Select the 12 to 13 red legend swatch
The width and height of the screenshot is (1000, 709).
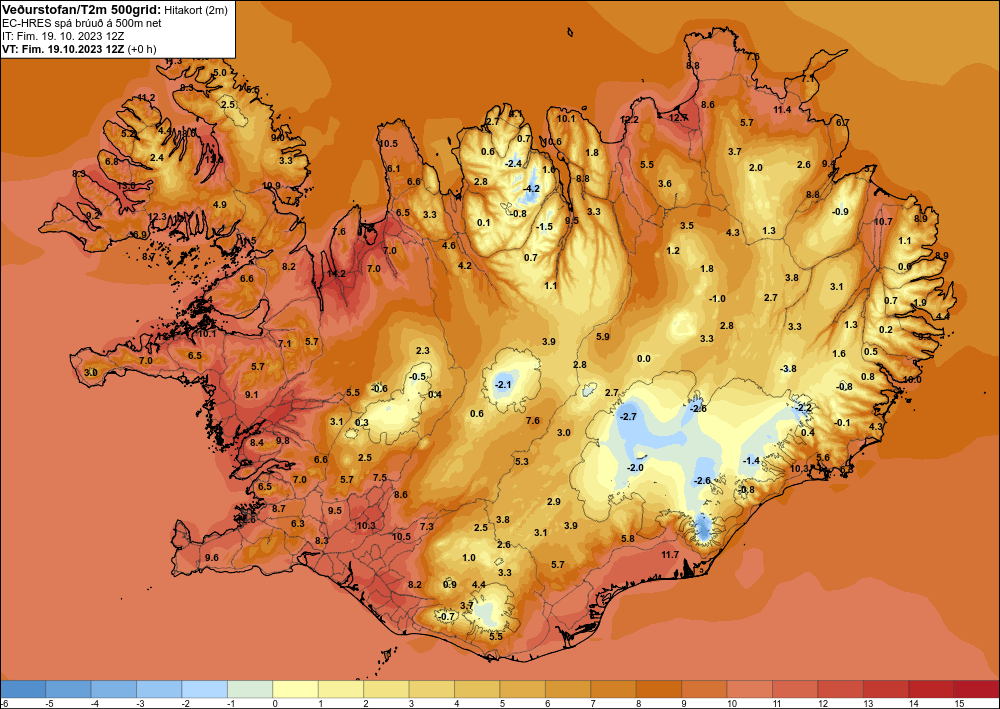click(x=841, y=689)
